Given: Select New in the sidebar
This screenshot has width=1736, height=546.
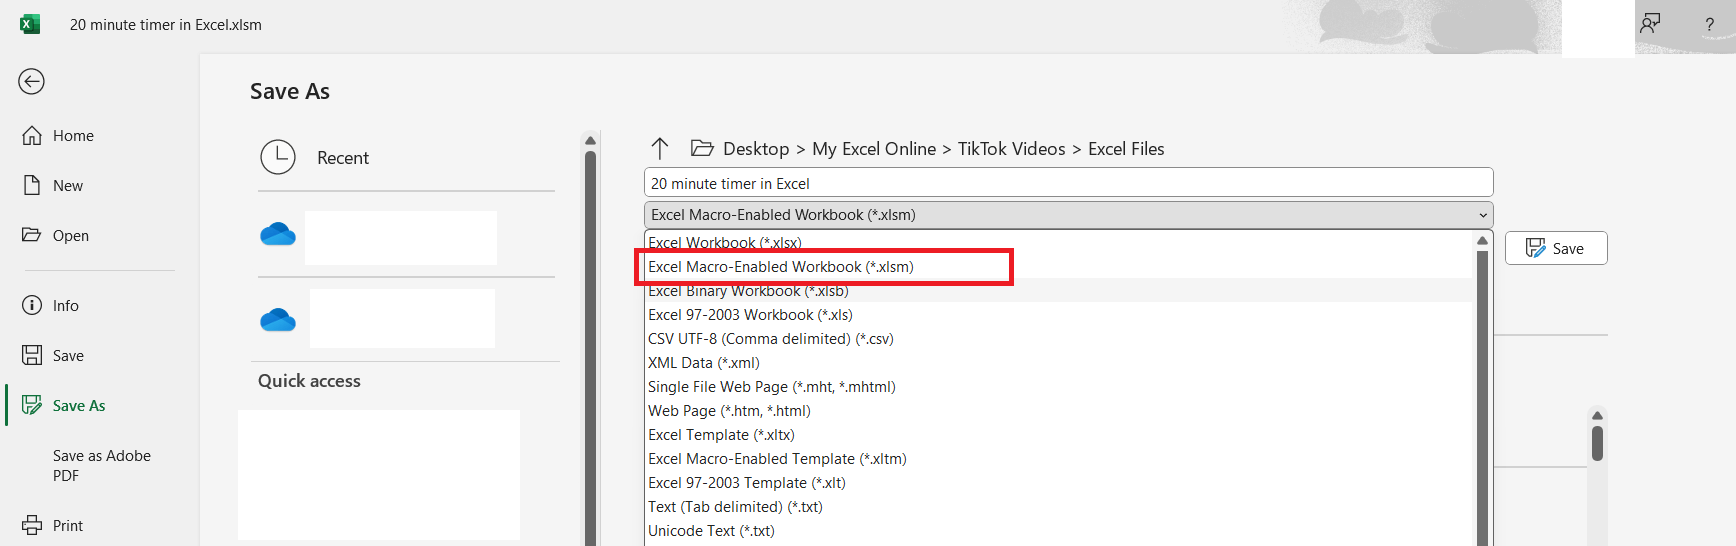Looking at the screenshot, I should click(53, 186).
